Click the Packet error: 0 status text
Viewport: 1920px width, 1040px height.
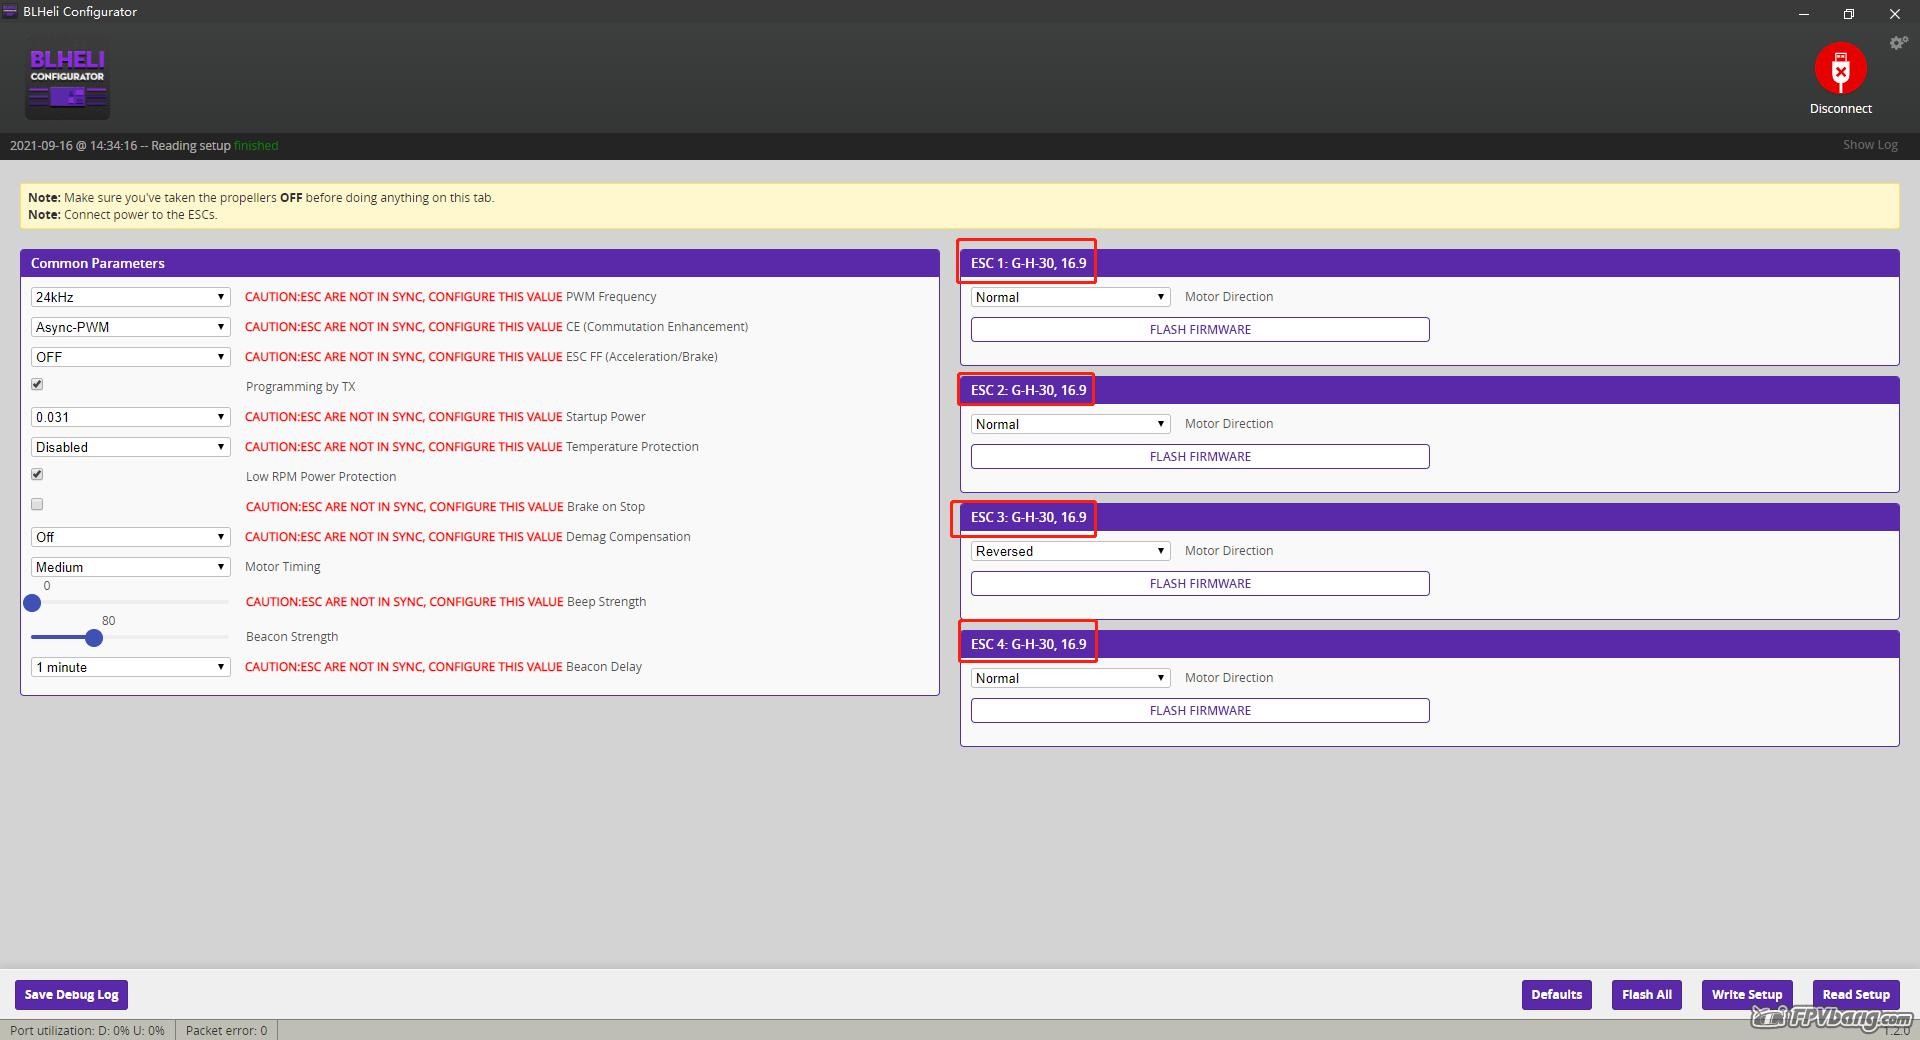(226, 1030)
